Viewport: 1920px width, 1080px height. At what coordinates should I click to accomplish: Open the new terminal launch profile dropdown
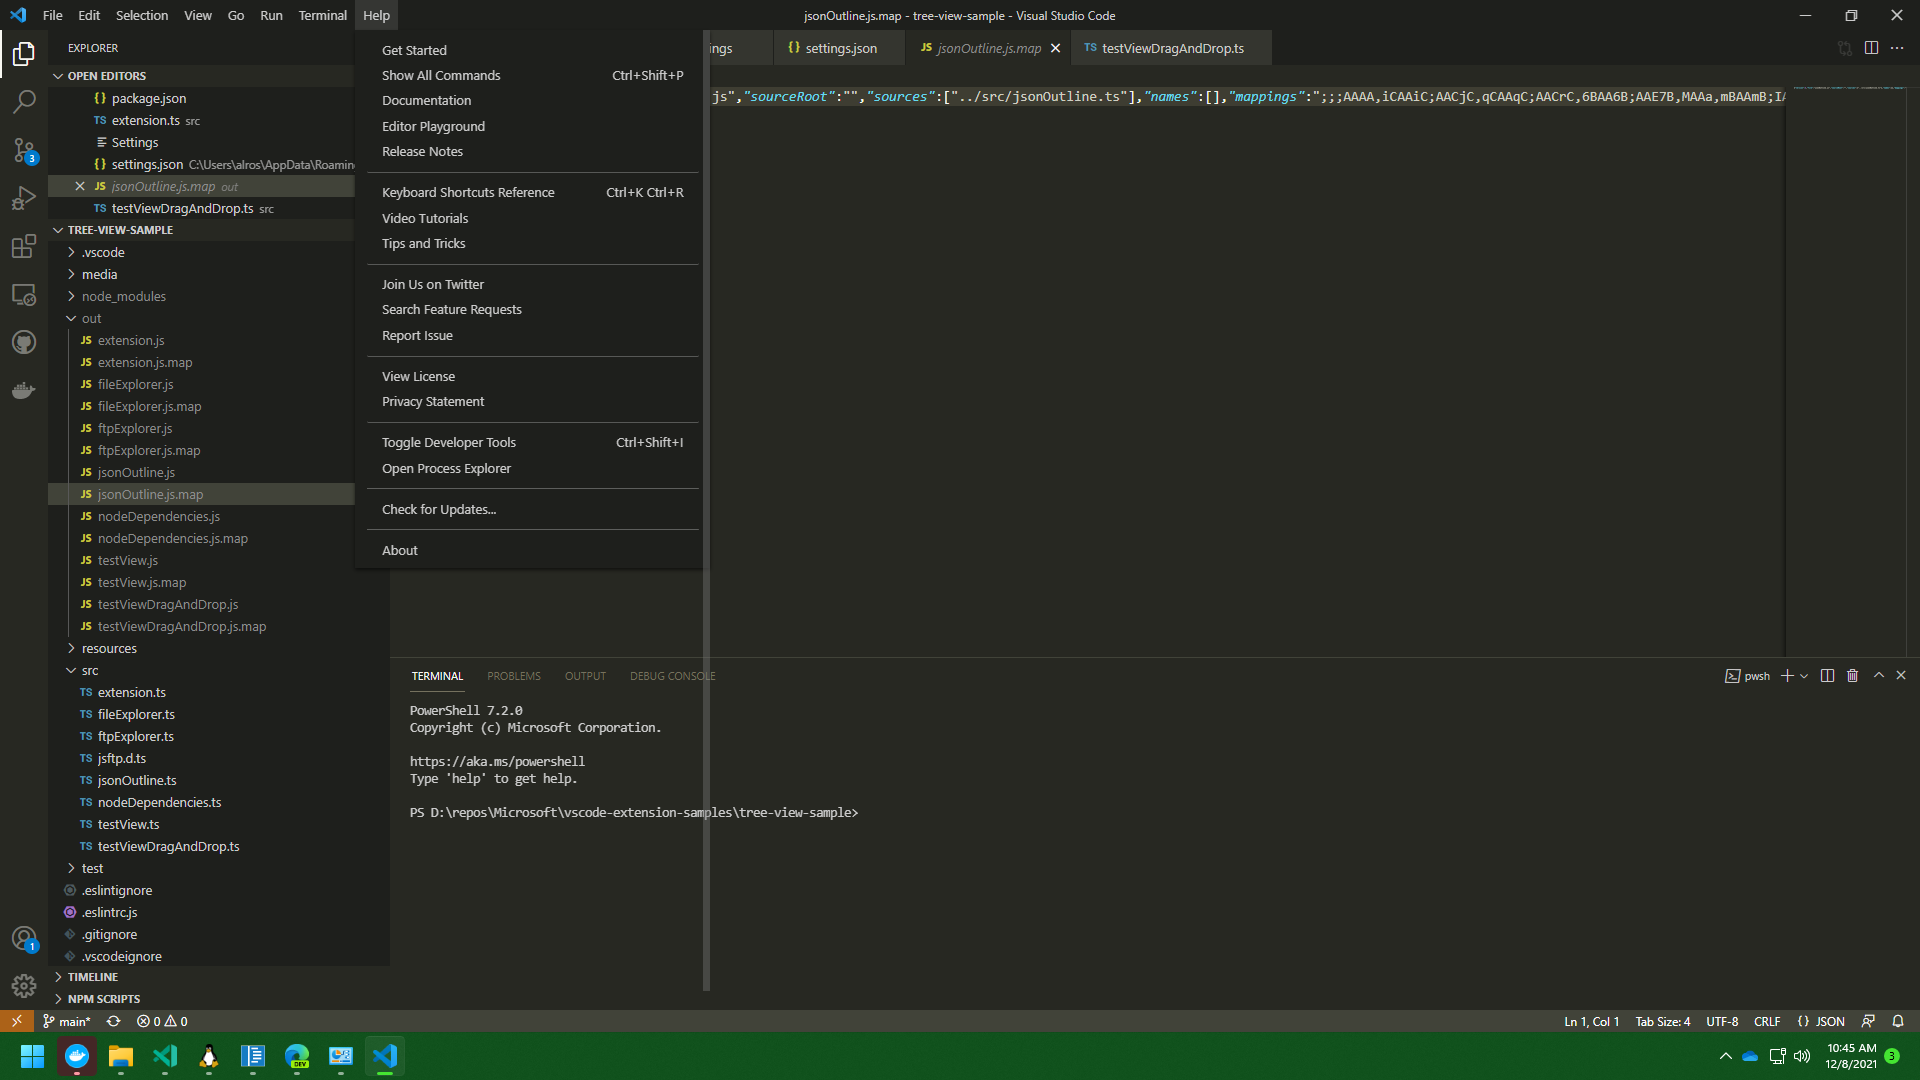tap(1804, 676)
